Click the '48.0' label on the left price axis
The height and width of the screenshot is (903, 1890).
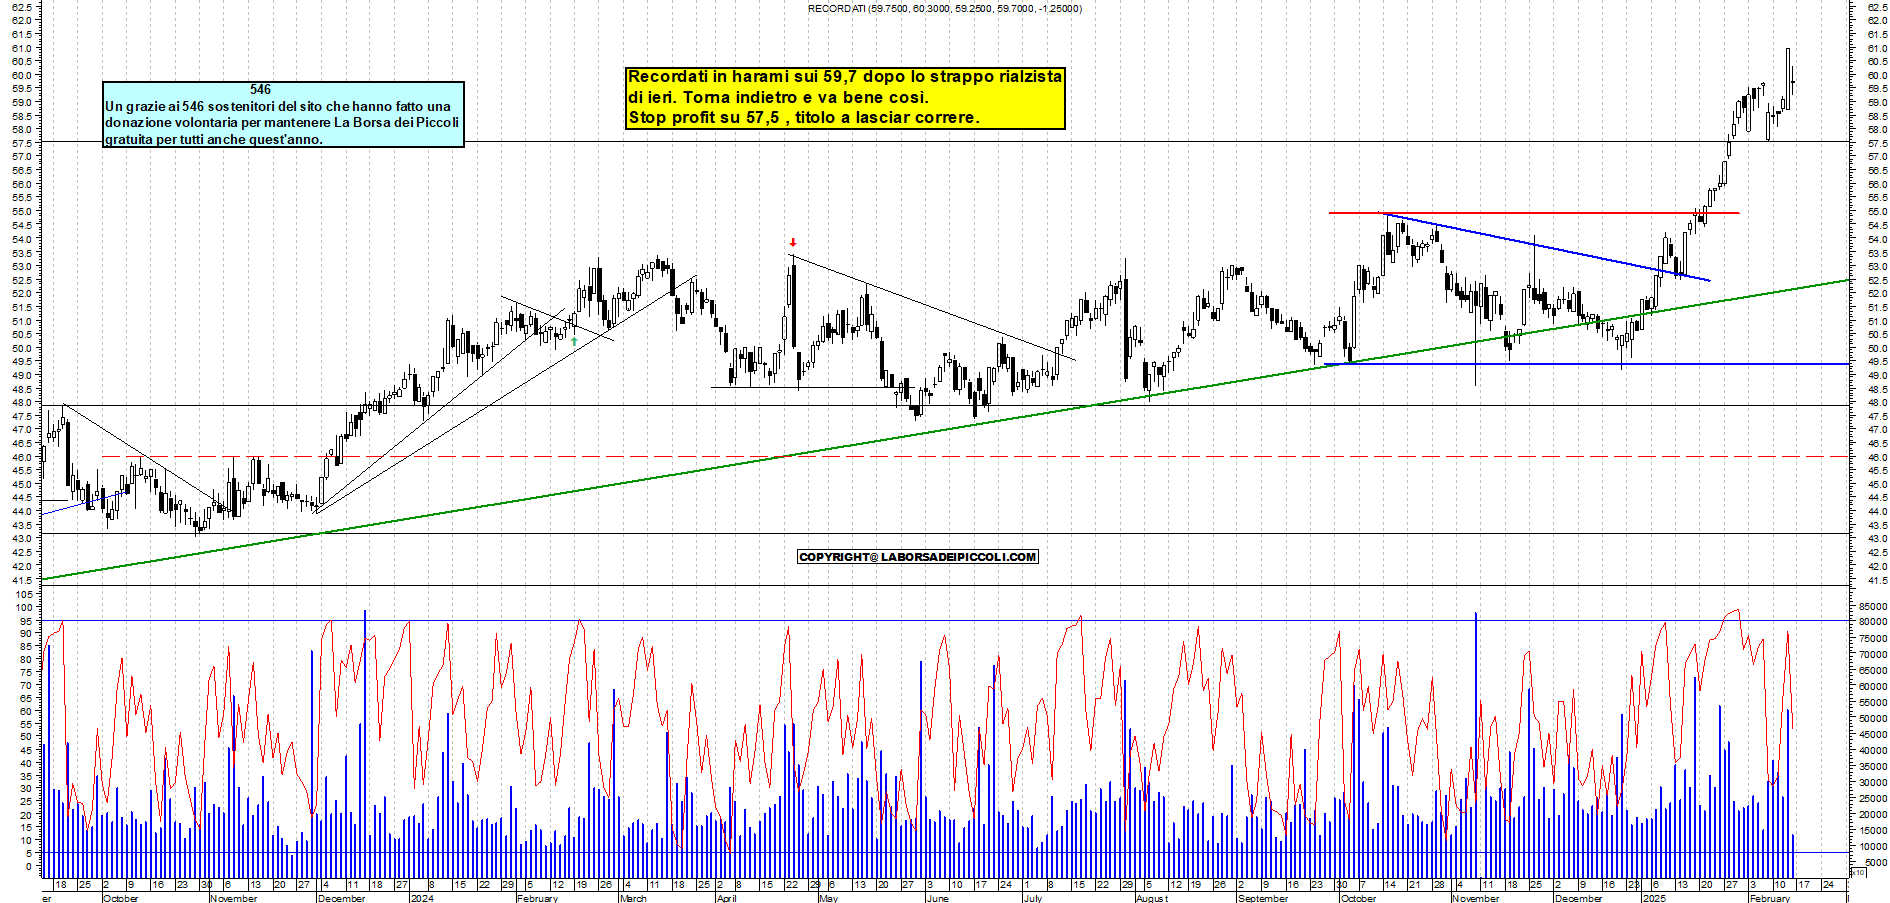(x=24, y=403)
